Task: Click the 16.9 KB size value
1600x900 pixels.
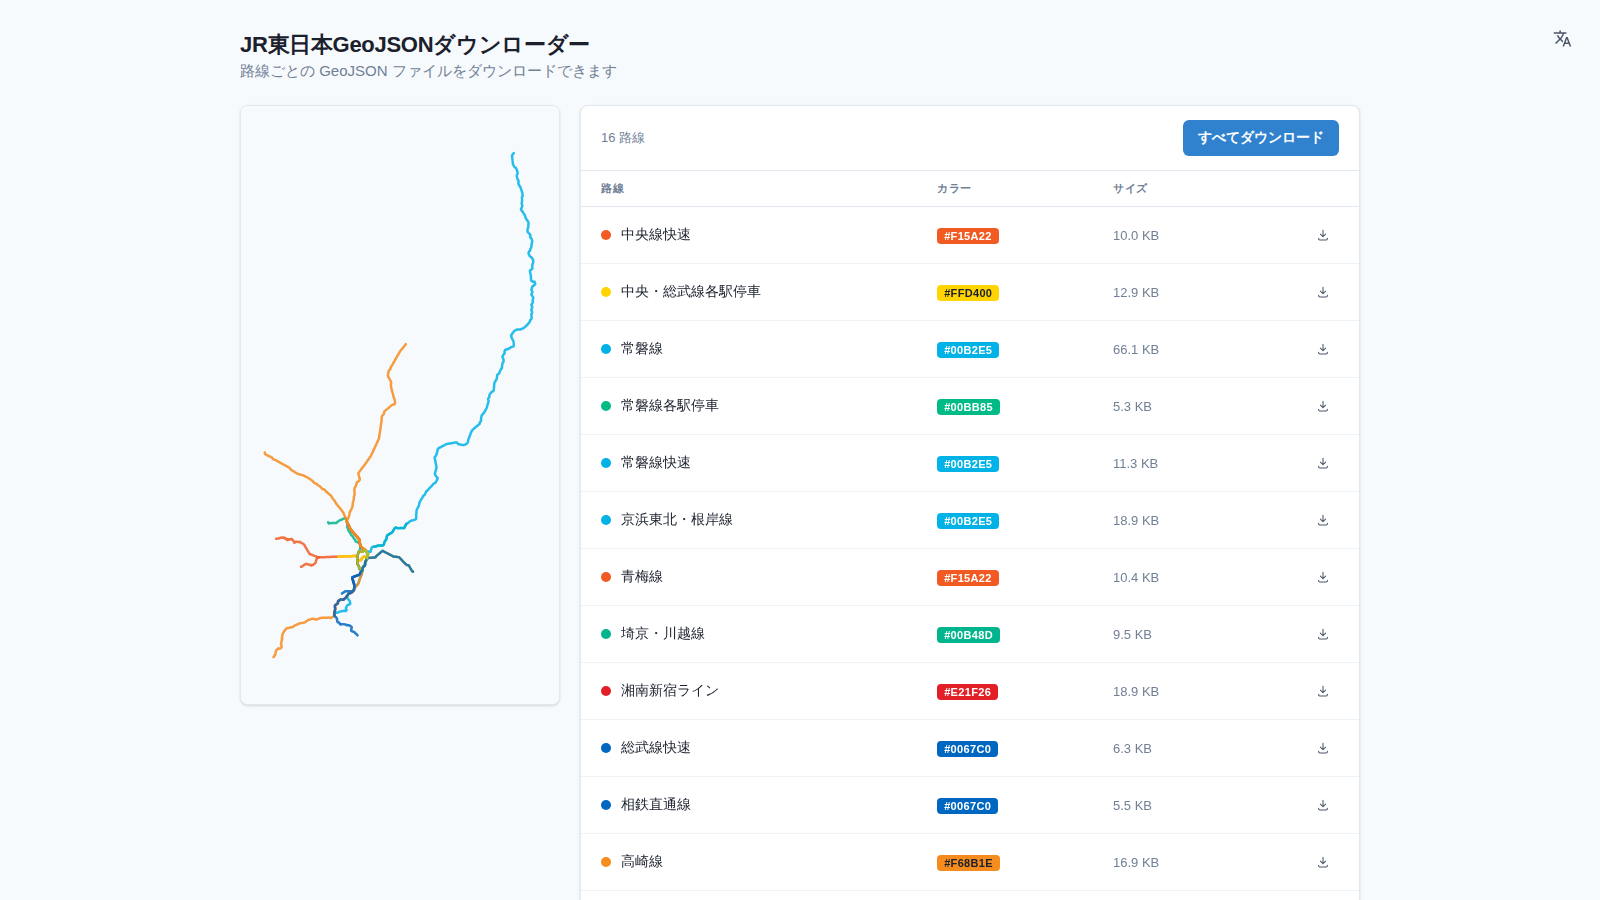Action: tap(1136, 863)
